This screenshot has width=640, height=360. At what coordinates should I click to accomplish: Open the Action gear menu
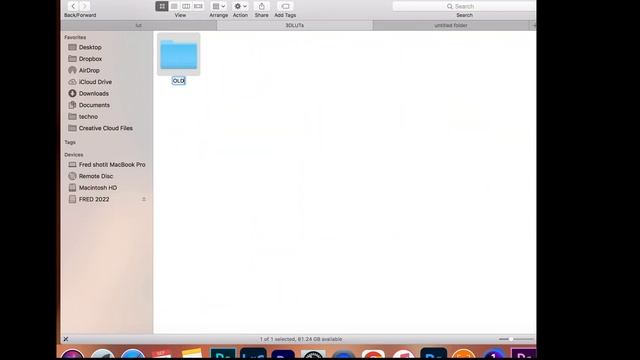coord(240,6)
